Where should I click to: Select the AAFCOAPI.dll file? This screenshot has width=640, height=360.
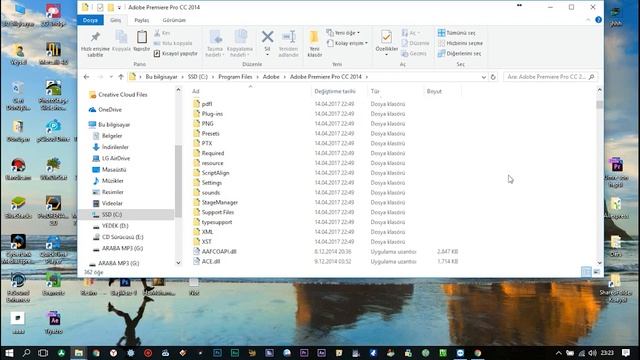coord(215,251)
